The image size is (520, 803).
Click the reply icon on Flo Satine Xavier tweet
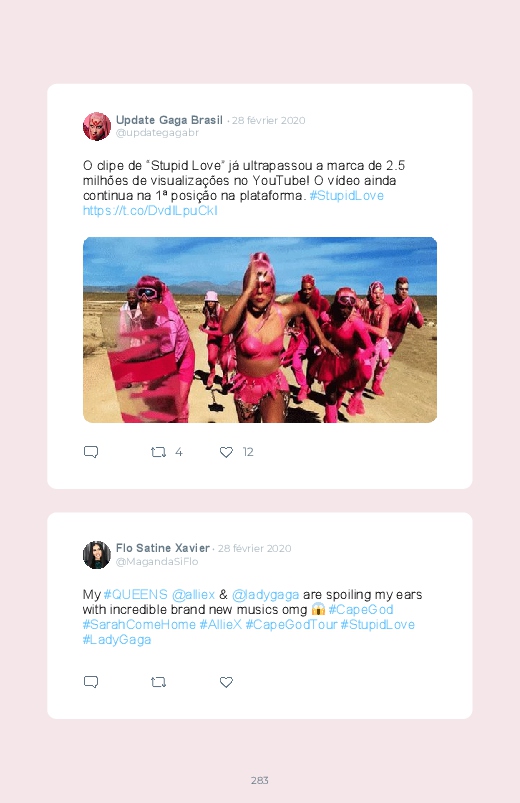pyautogui.click(x=91, y=682)
